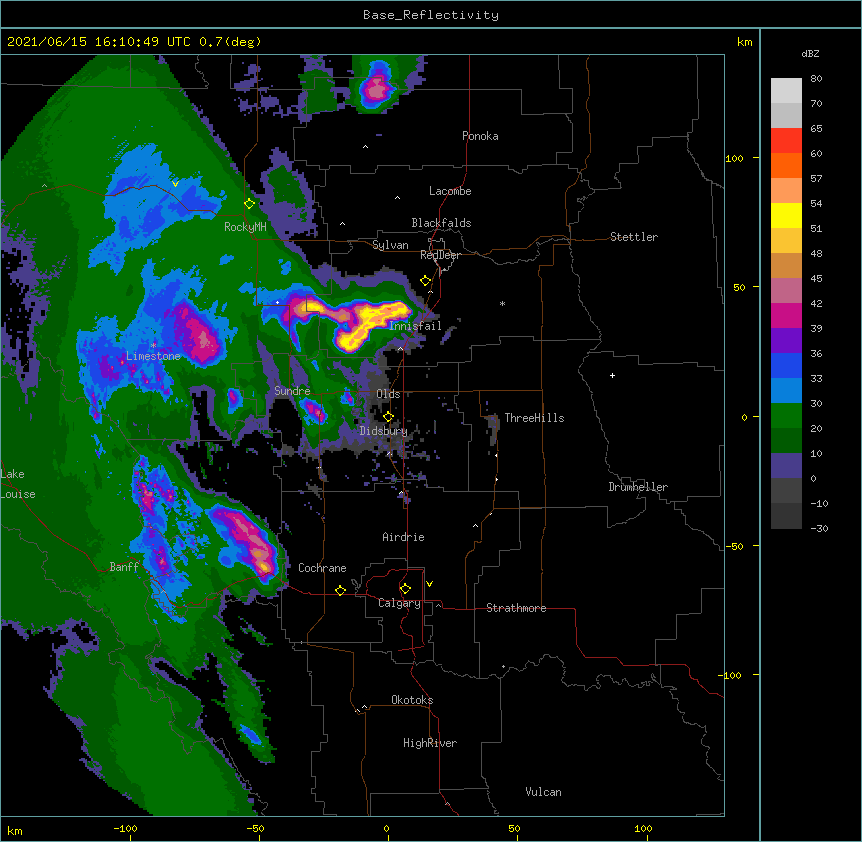
Task: Click the white 80 dBZ legend swatch
Action: click(x=786, y=91)
